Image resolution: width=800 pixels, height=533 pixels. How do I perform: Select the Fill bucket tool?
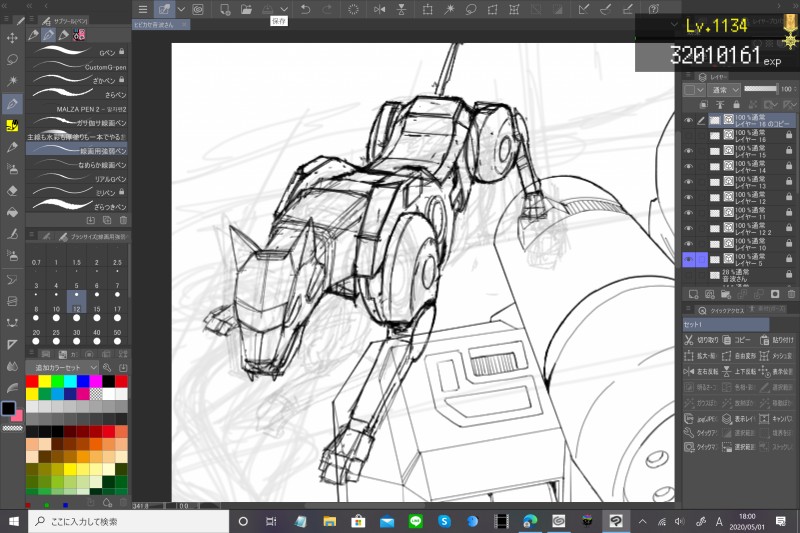(13, 211)
